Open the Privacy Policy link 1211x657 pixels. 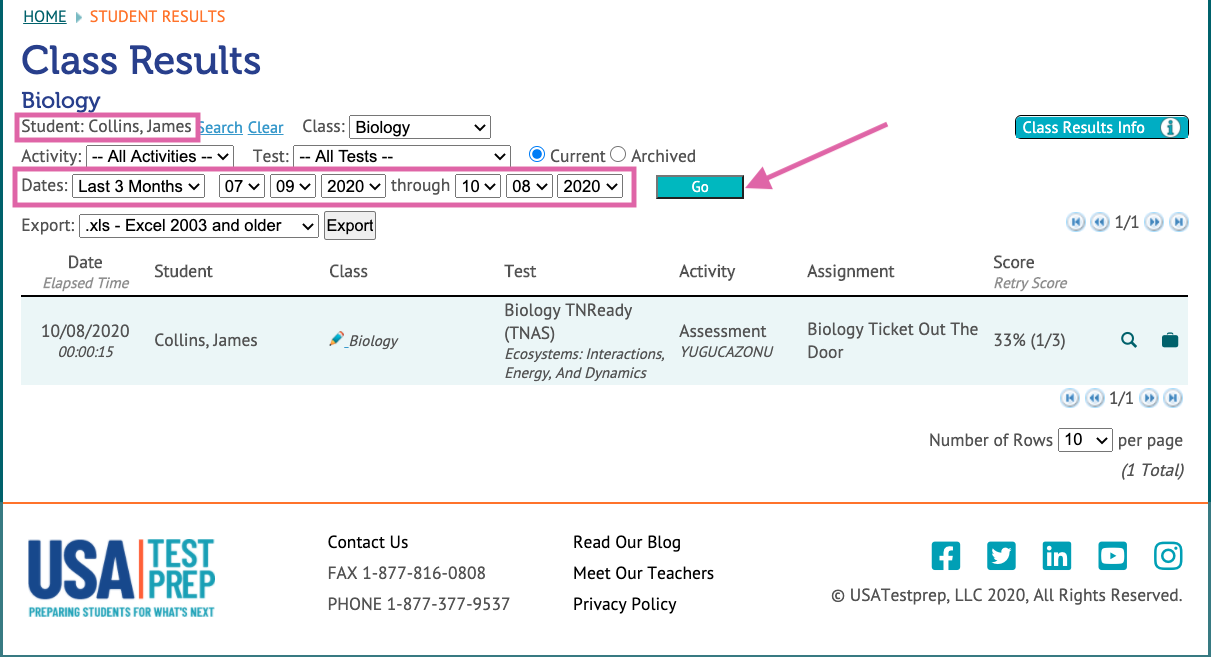point(625,604)
